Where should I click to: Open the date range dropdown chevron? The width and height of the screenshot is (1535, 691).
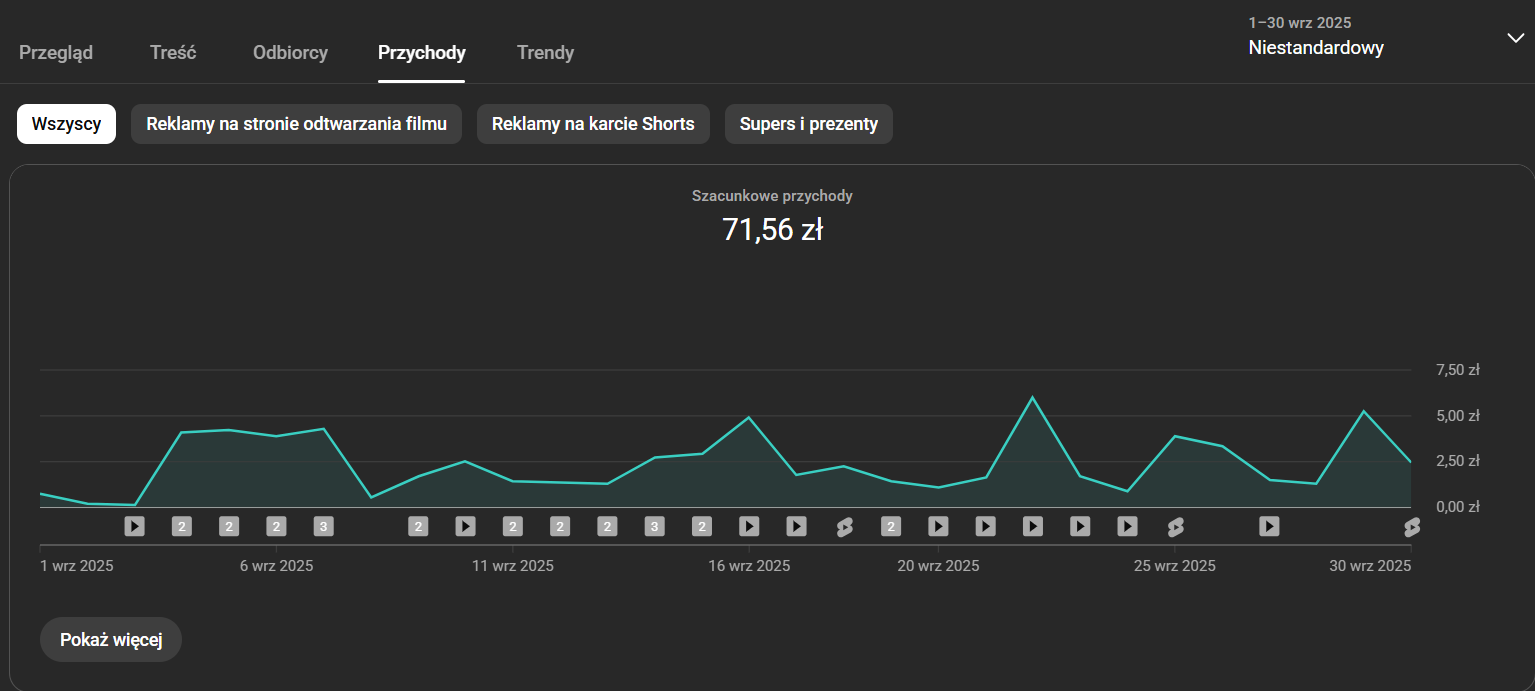(1515, 38)
